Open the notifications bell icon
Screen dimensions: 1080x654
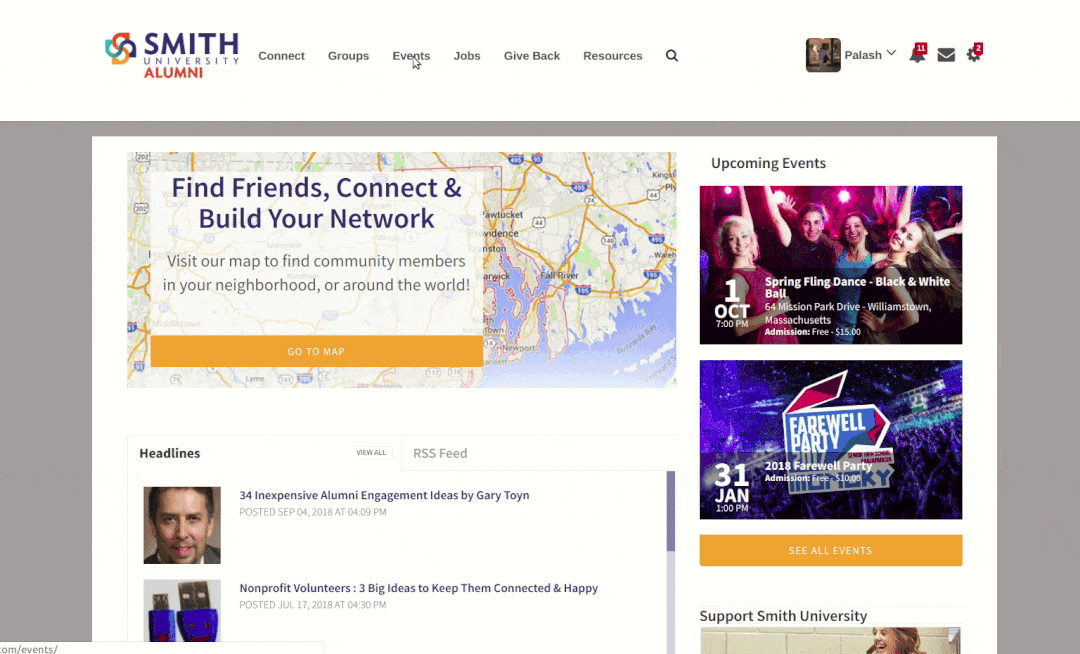pos(917,54)
